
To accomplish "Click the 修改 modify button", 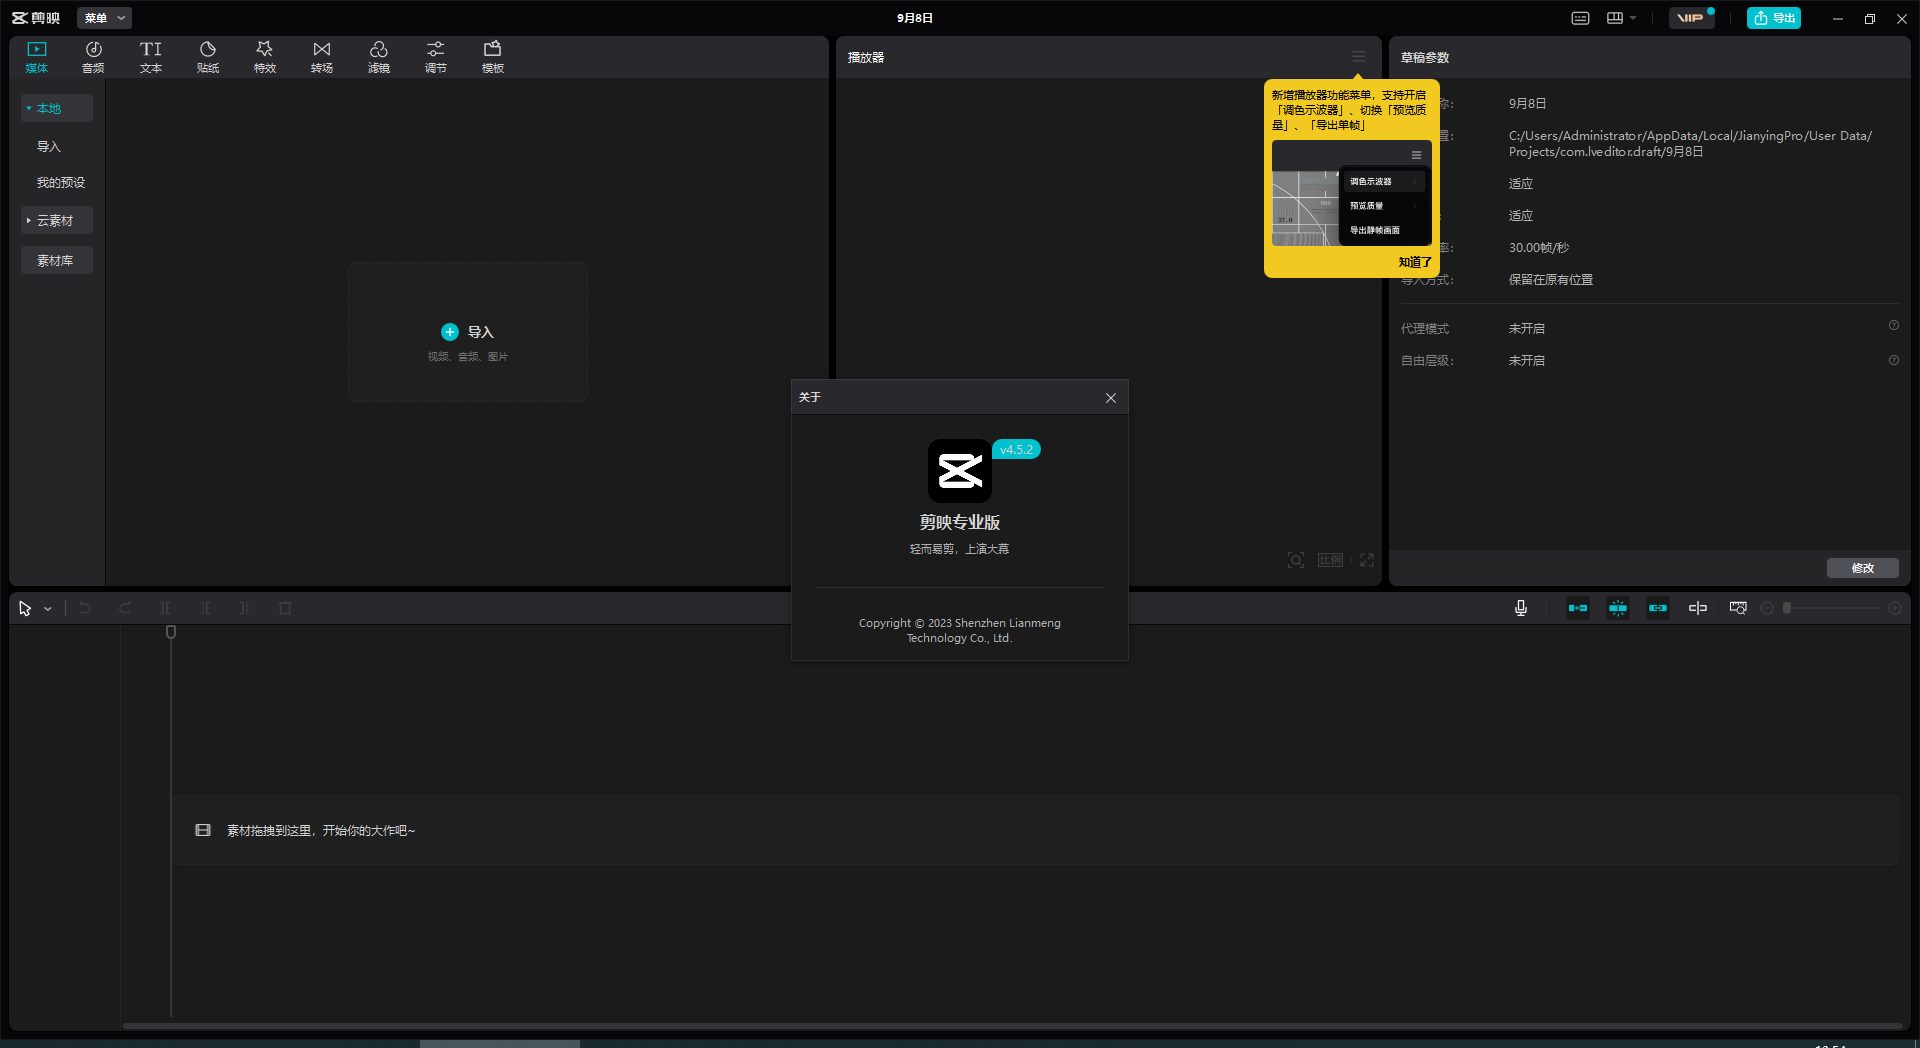I will (1862, 568).
